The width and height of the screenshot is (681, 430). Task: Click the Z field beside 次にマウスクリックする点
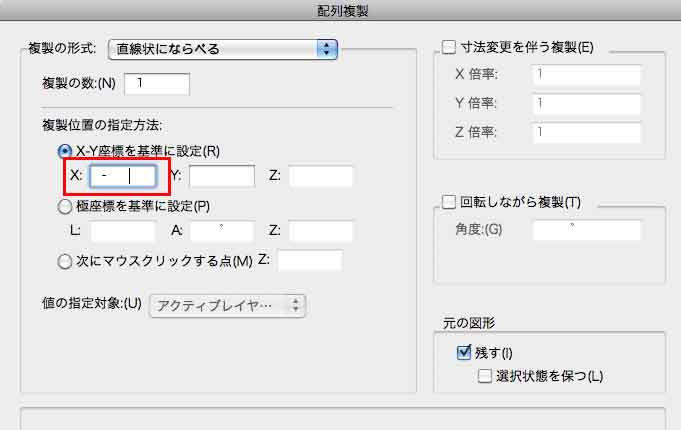click(309, 261)
